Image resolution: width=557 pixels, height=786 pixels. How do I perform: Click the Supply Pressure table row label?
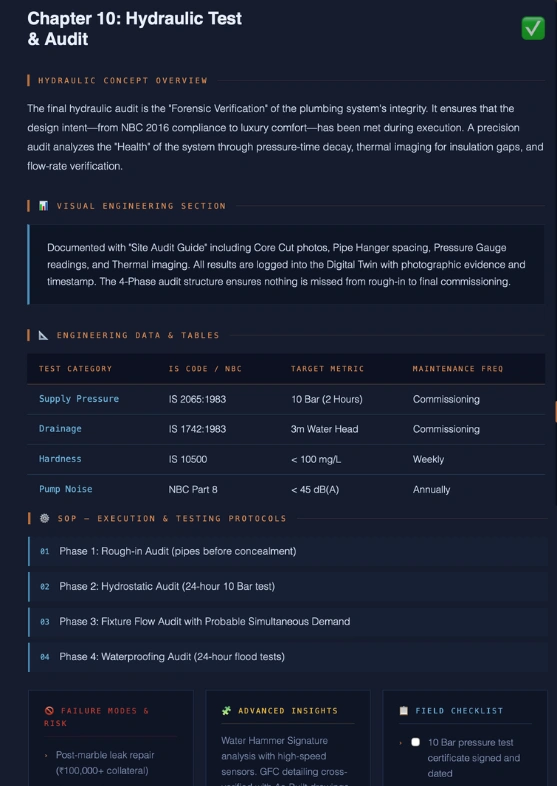pyautogui.click(x=79, y=399)
